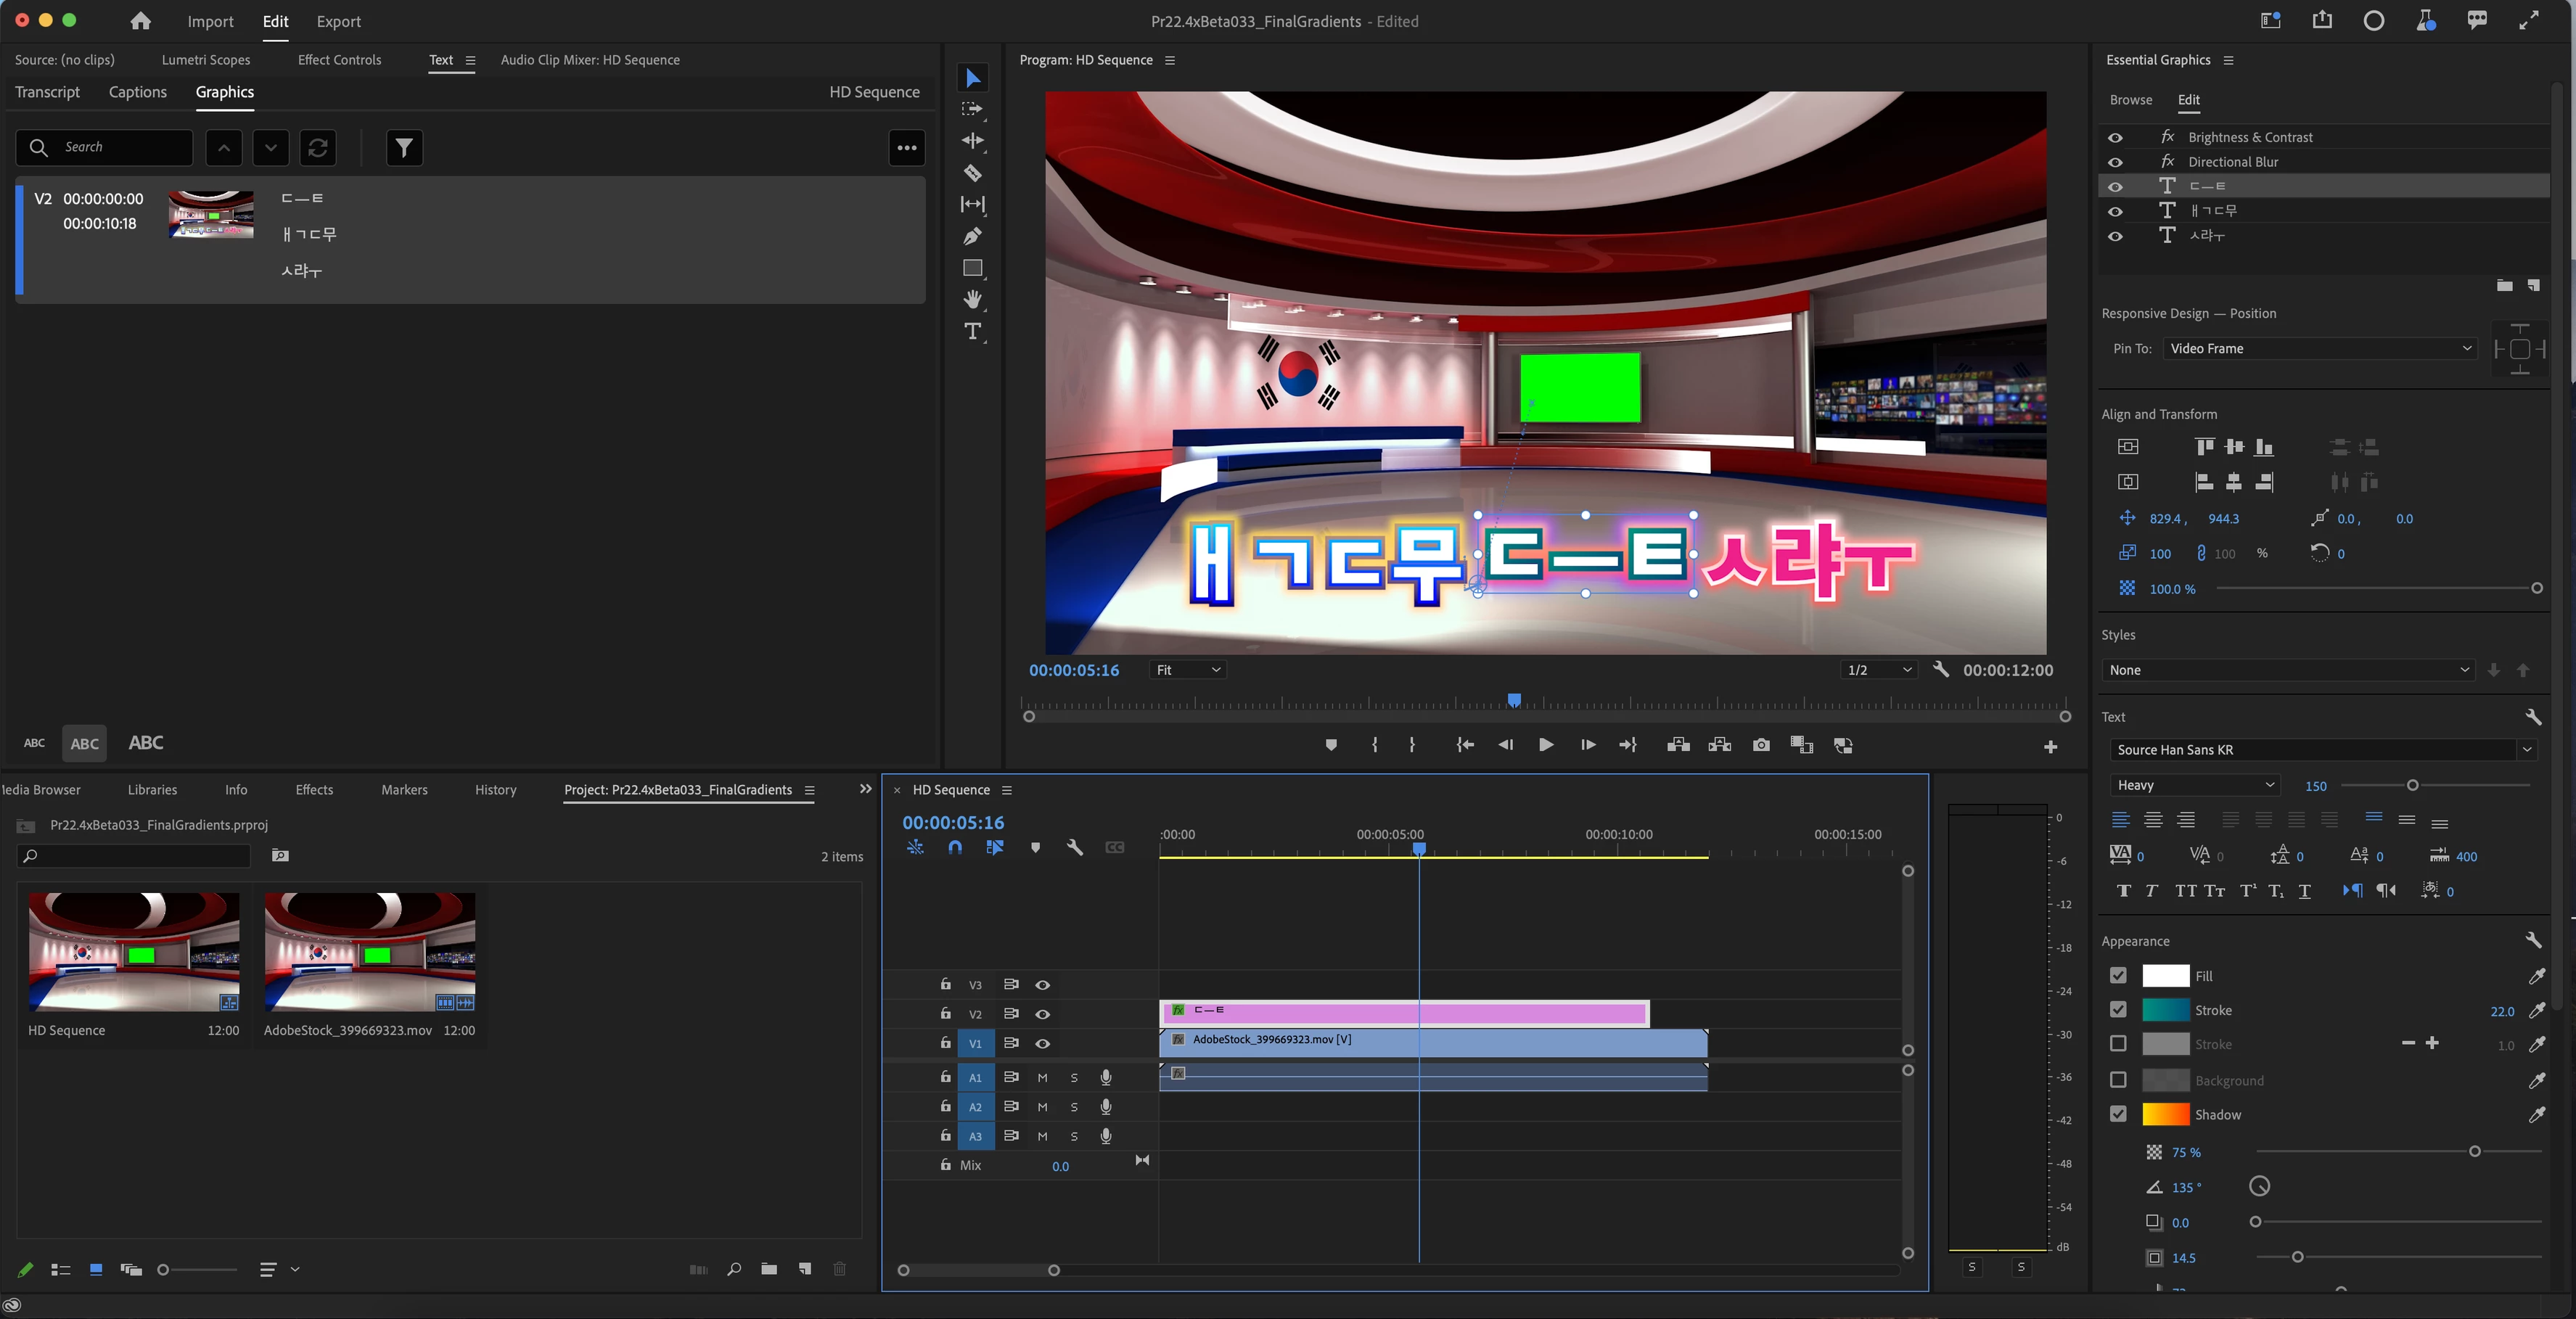
Task: Toggle V2 track output eye
Action: tap(1043, 1014)
